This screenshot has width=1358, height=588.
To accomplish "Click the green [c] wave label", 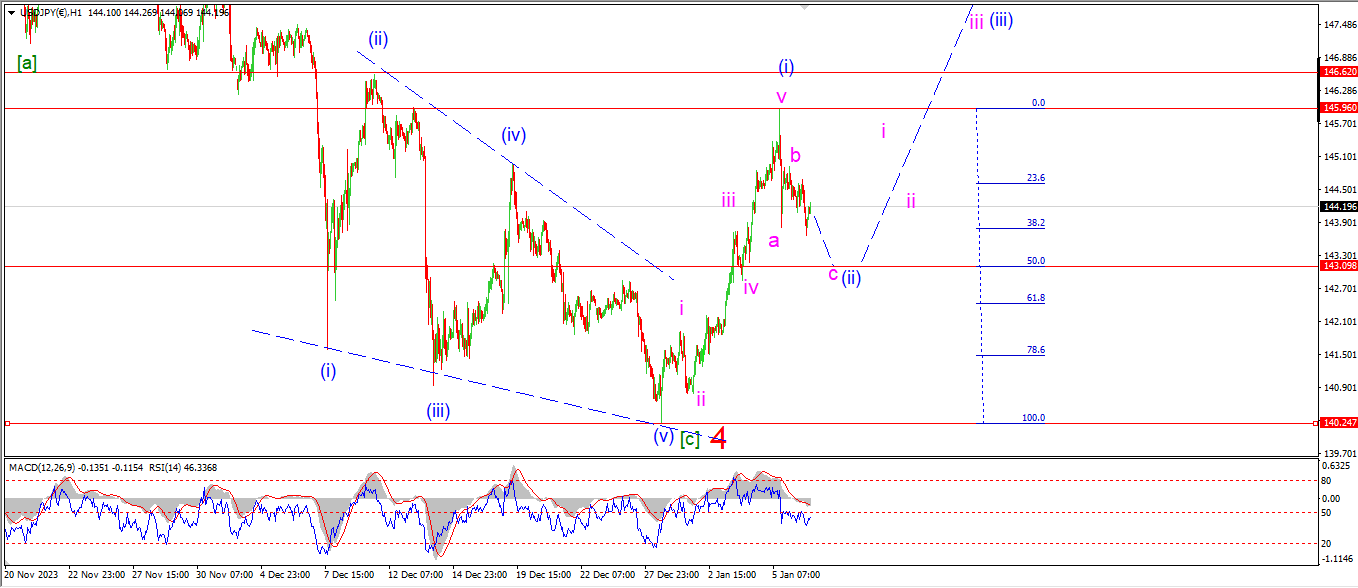I will click(690, 438).
